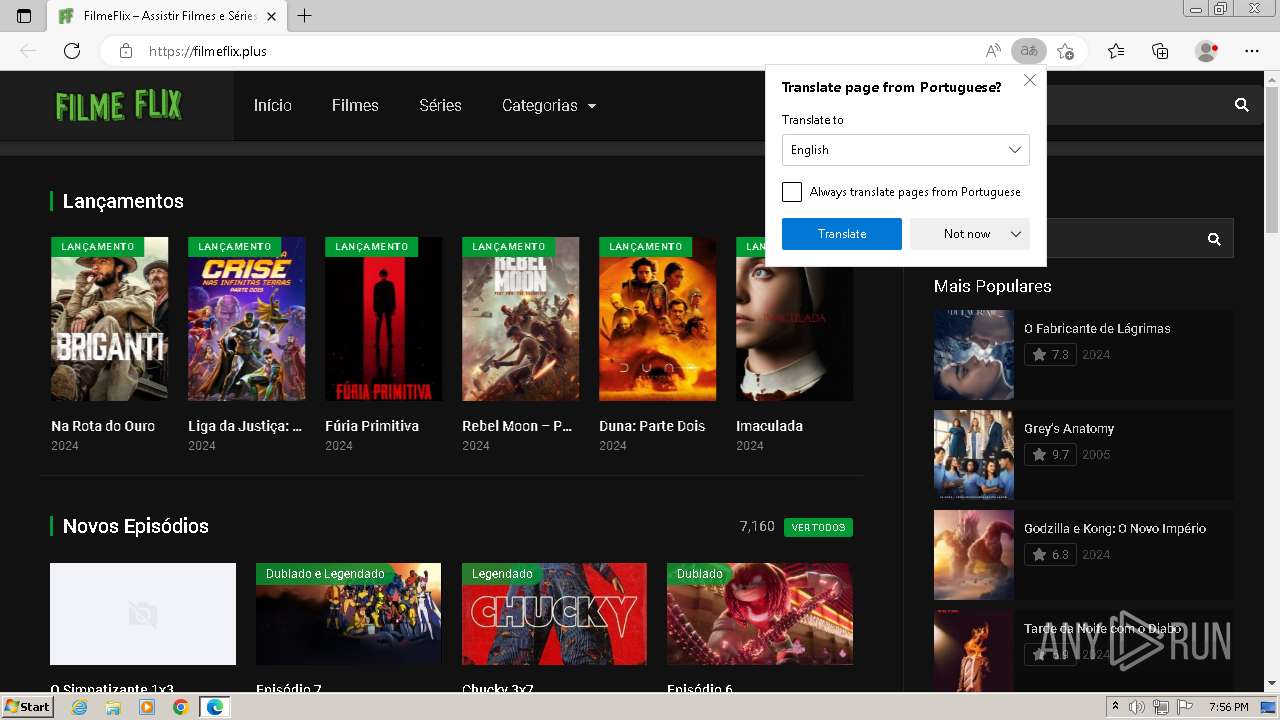Click volume speaker tray icon
Image resolution: width=1280 pixels, height=720 pixels.
coord(1137,707)
